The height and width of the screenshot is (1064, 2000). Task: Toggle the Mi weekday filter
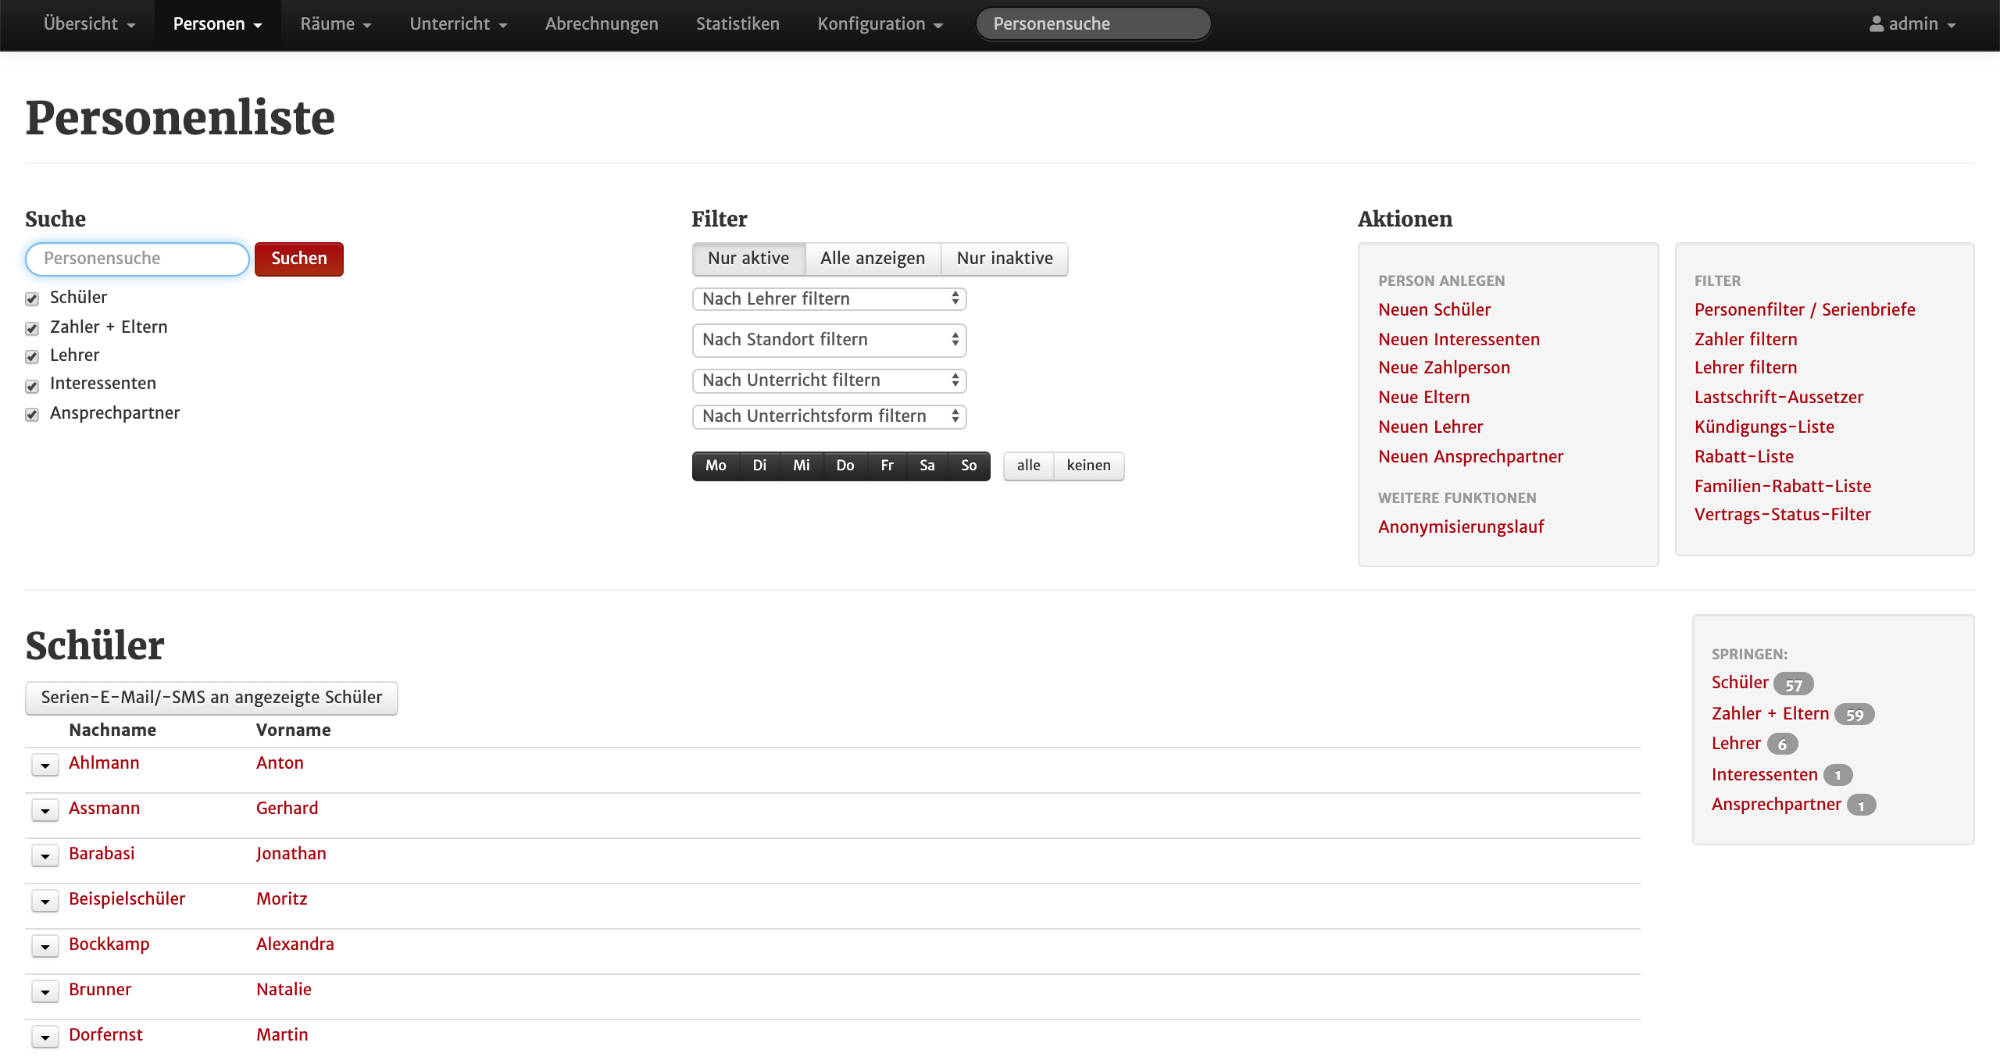[x=801, y=466]
